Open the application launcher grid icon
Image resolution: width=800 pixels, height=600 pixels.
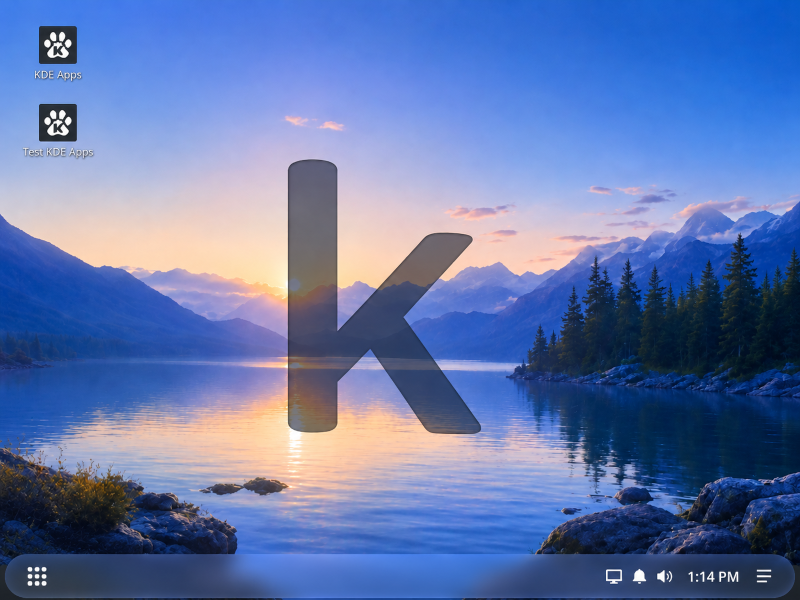[37, 577]
